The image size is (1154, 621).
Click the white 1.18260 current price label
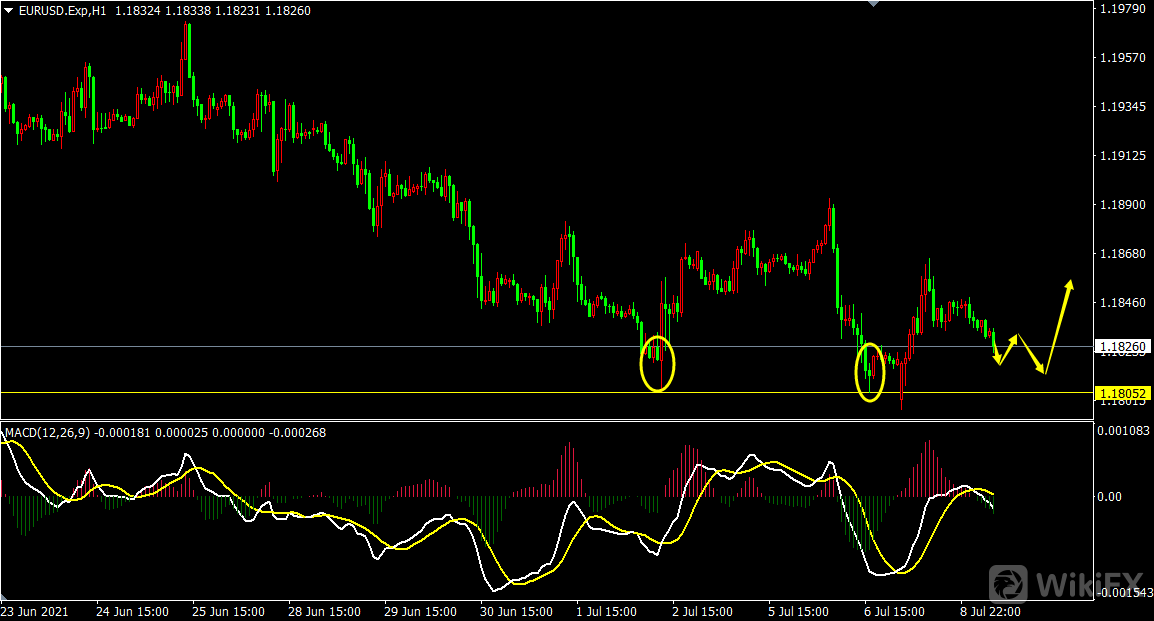pyautogui.click(x=1122, y=347)
